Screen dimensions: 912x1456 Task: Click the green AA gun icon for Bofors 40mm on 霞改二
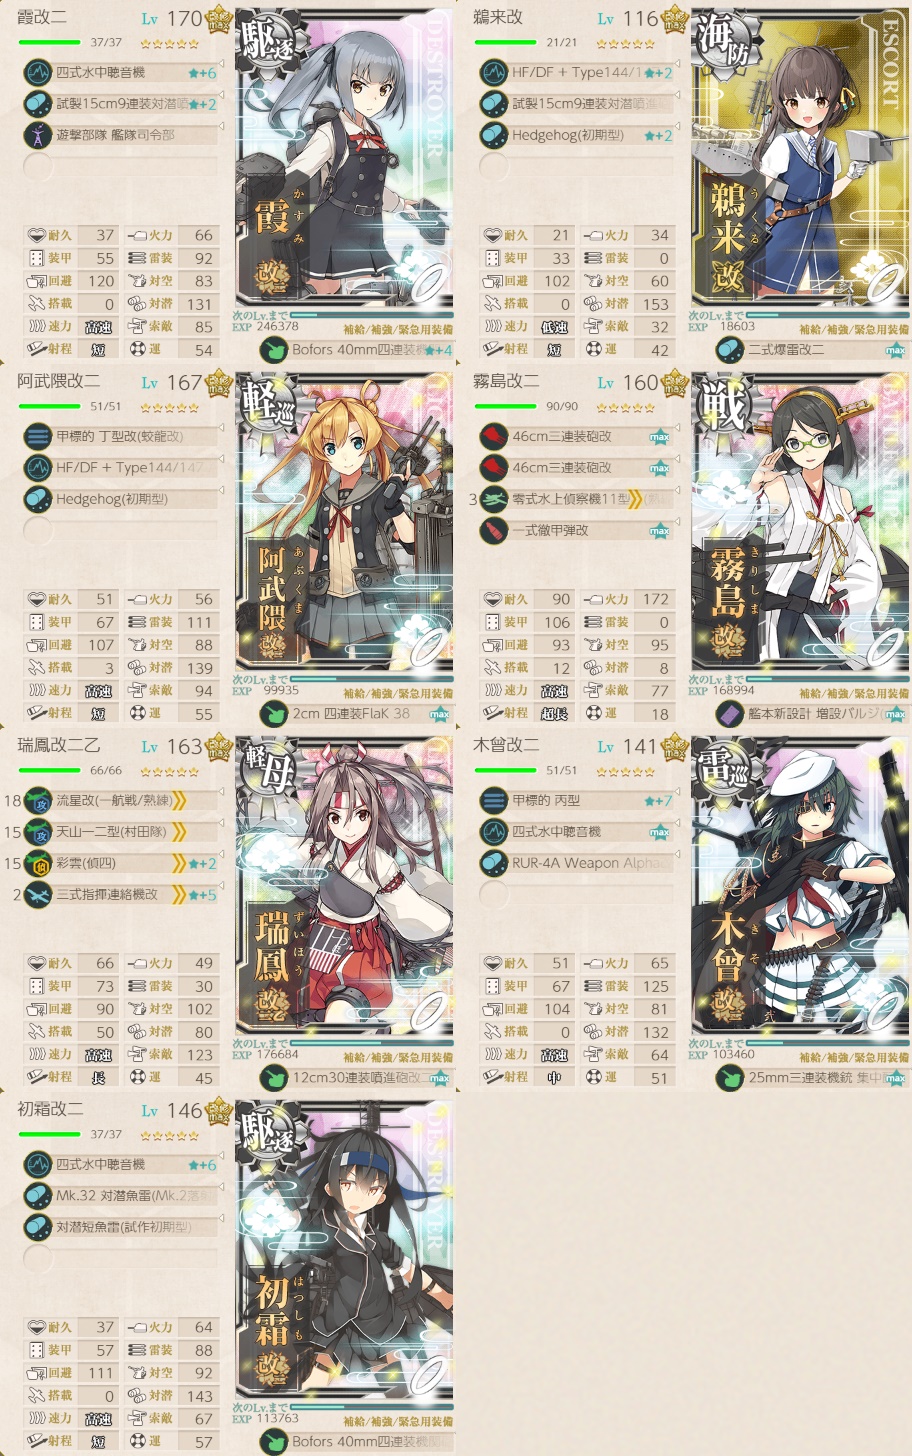(x=273, y=350)
